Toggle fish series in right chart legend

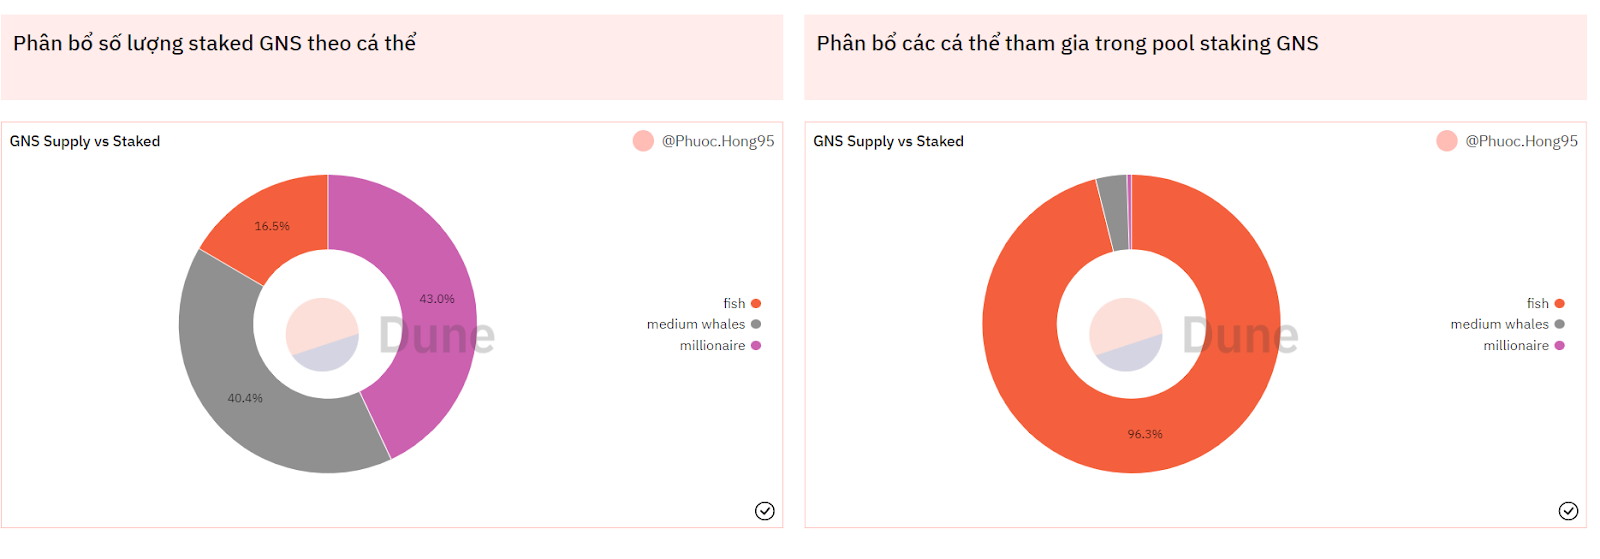[x=1546, y=303]
